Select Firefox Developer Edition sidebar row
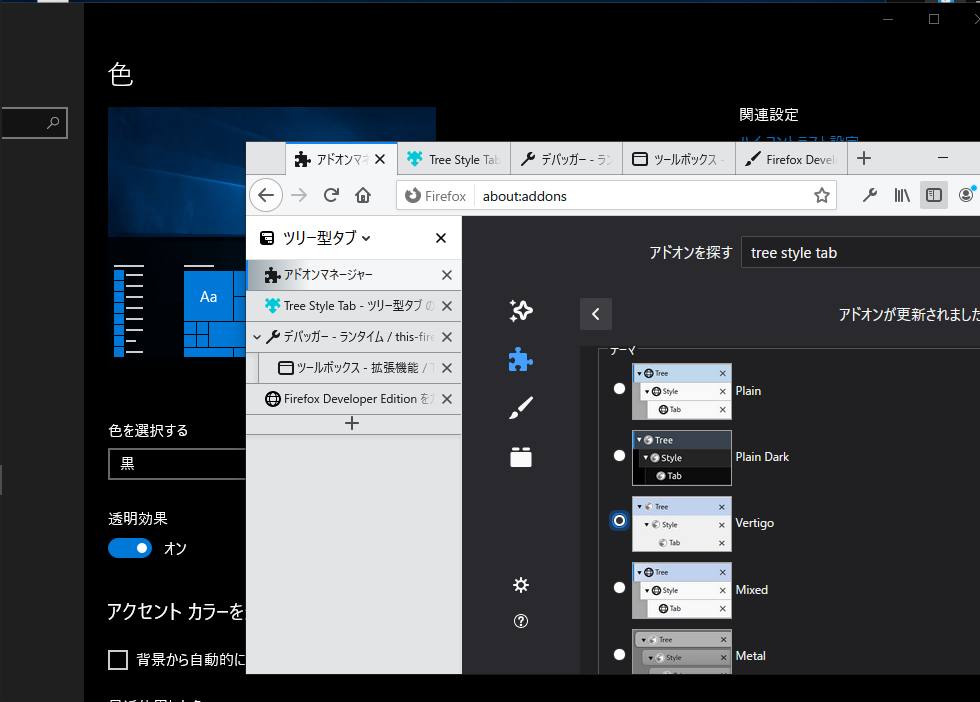Viewport: 980px width, 702px height. tap(354, 399)
